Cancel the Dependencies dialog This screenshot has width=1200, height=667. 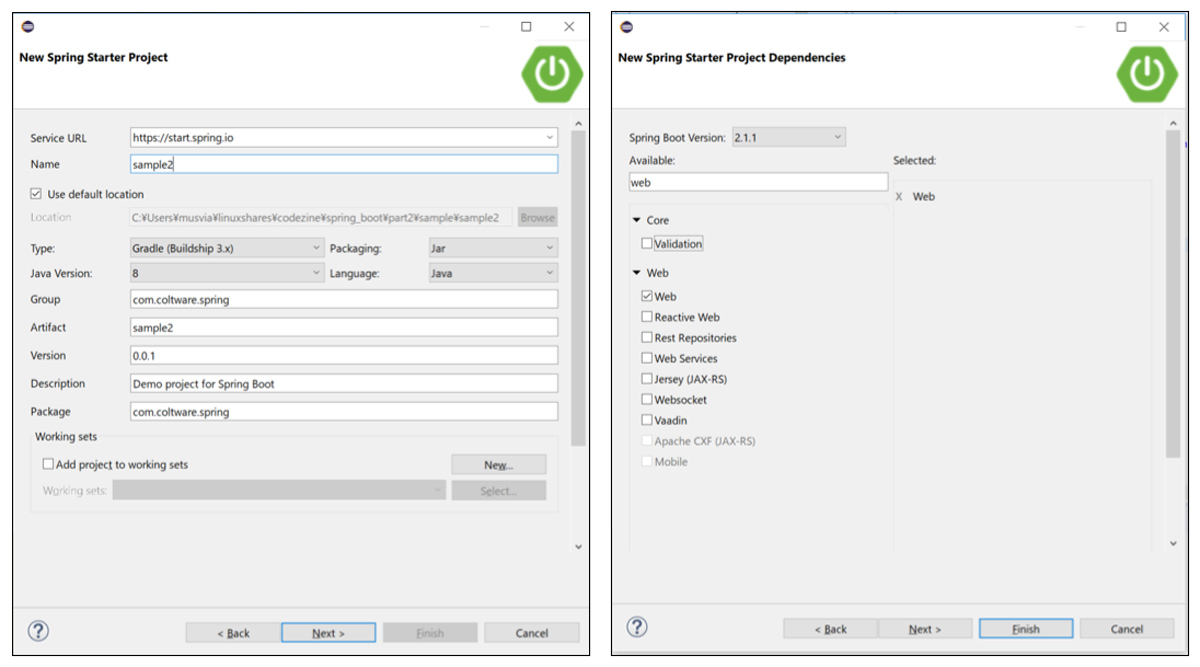pos(1126,629)
